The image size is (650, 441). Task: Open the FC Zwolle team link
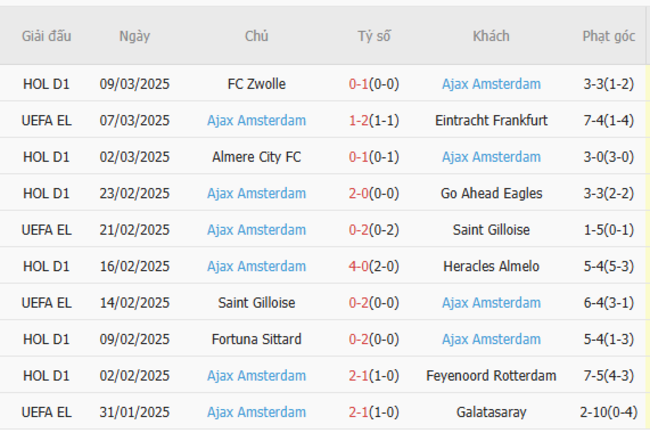point(256,84)
